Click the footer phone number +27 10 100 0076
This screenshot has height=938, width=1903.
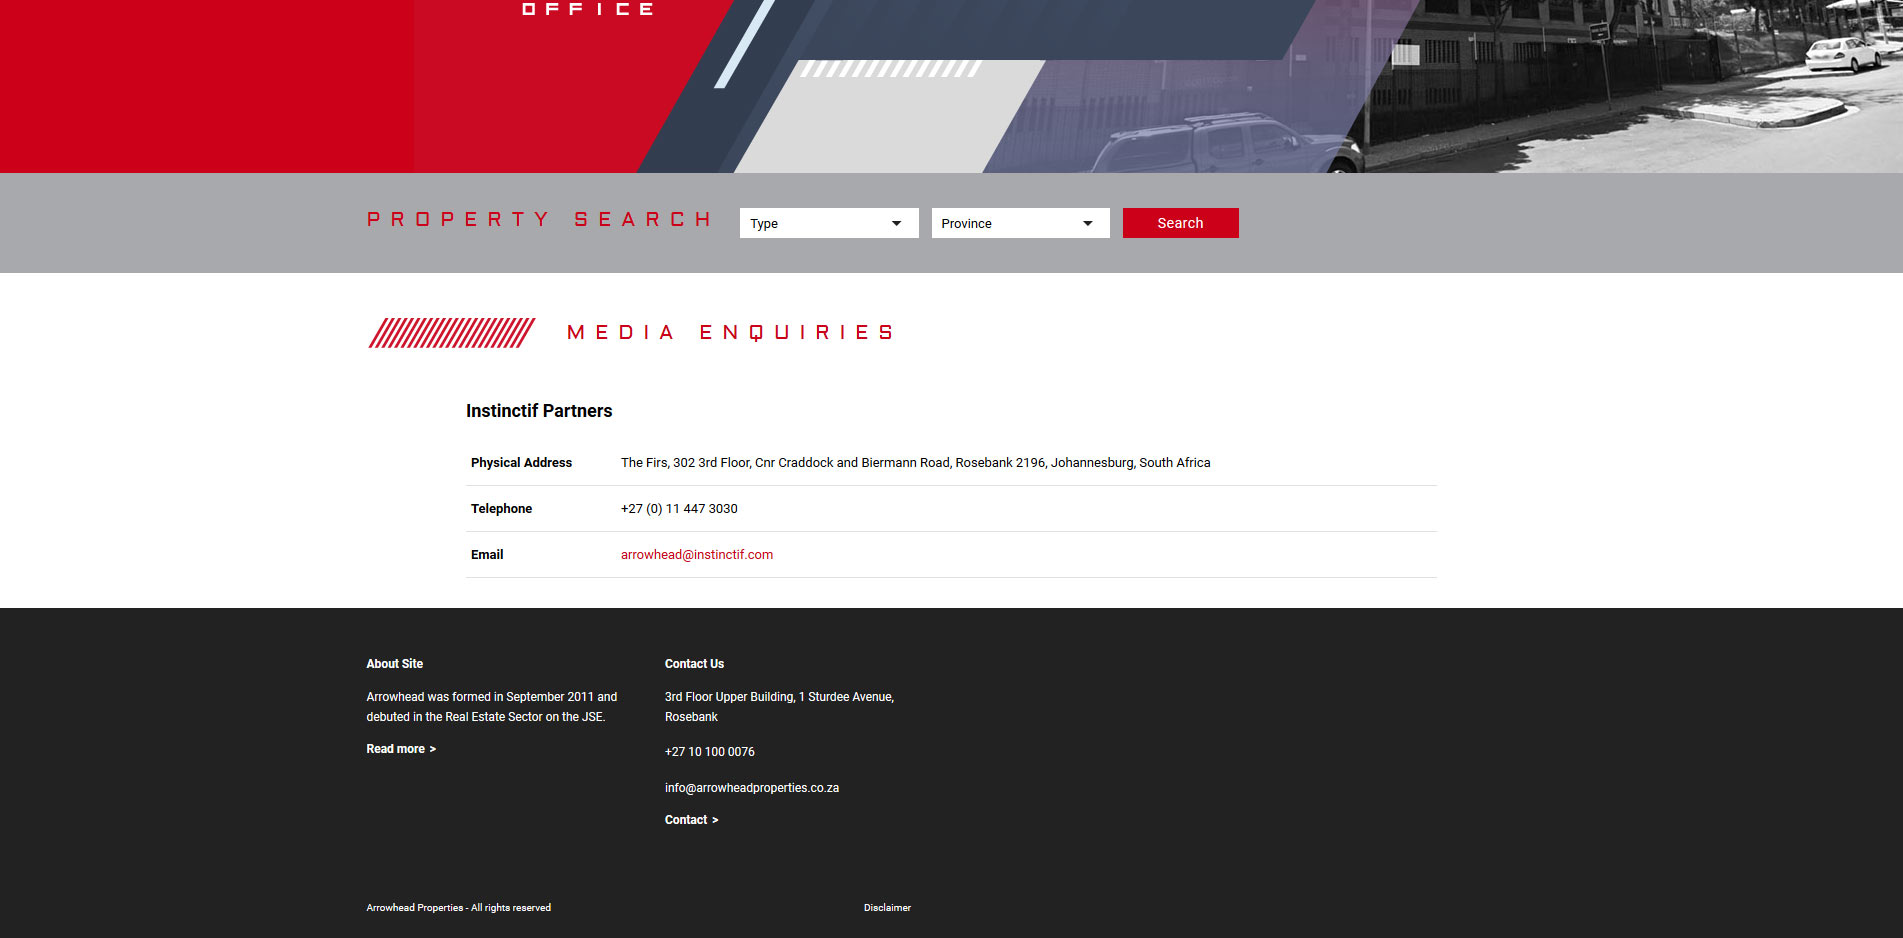click(709, 752)
